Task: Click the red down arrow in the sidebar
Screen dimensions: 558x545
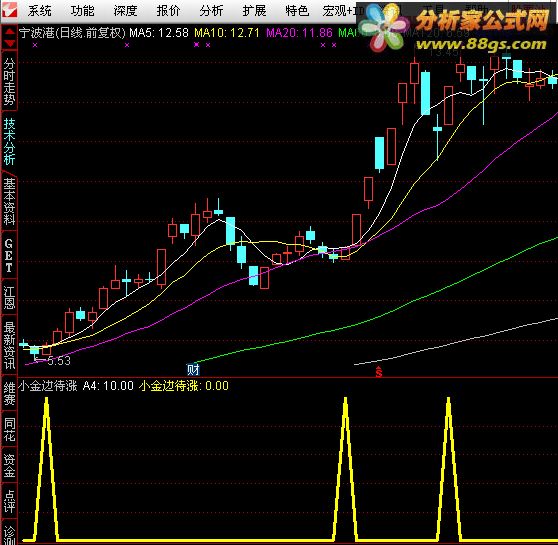Action: coord(9,43)
